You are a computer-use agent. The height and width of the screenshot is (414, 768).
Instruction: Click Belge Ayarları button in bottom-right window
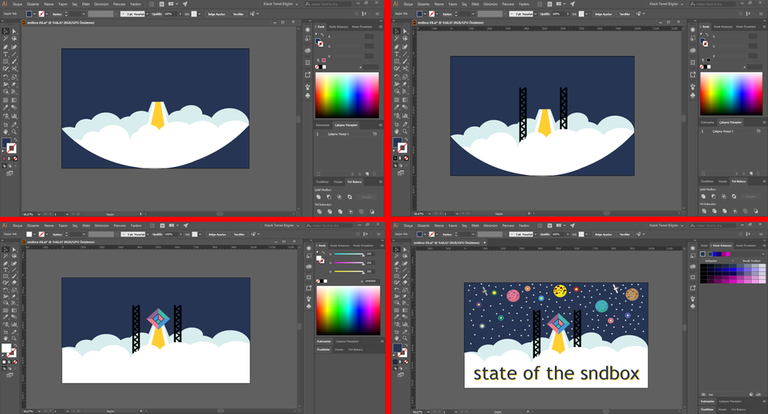pyautogui.click(x=603, y=235)
